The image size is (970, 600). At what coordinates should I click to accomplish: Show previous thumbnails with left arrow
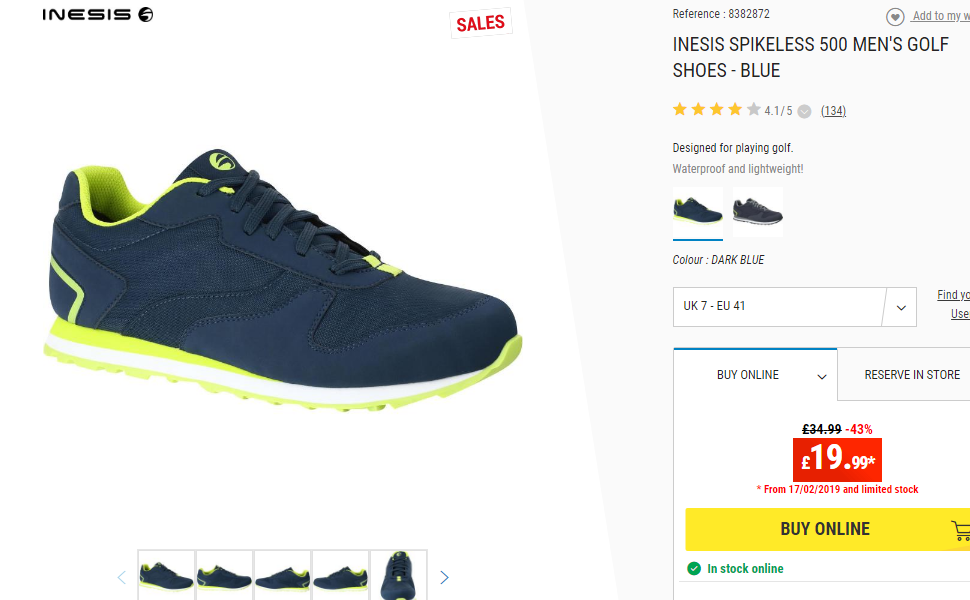(122, 578)
